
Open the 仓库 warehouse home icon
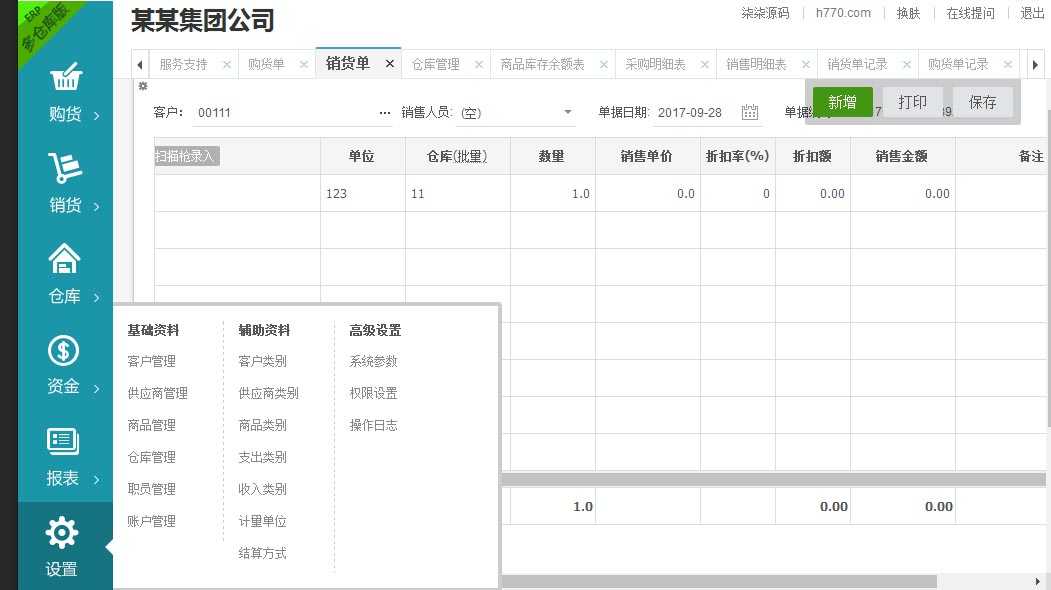(64, 258)
